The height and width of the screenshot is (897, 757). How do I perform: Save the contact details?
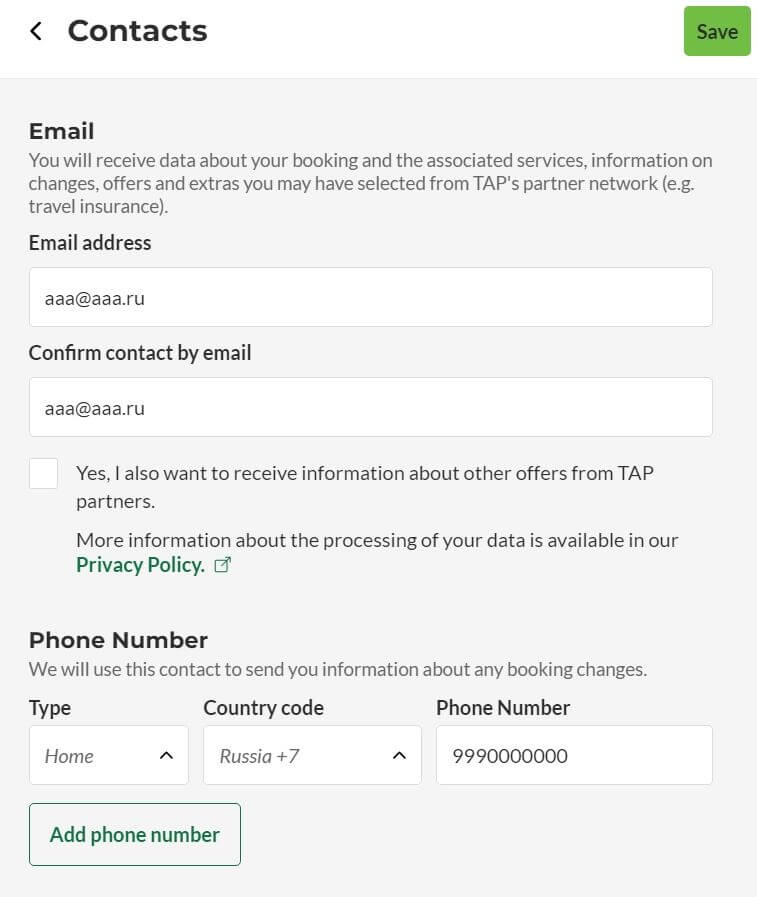coord(717,31)
